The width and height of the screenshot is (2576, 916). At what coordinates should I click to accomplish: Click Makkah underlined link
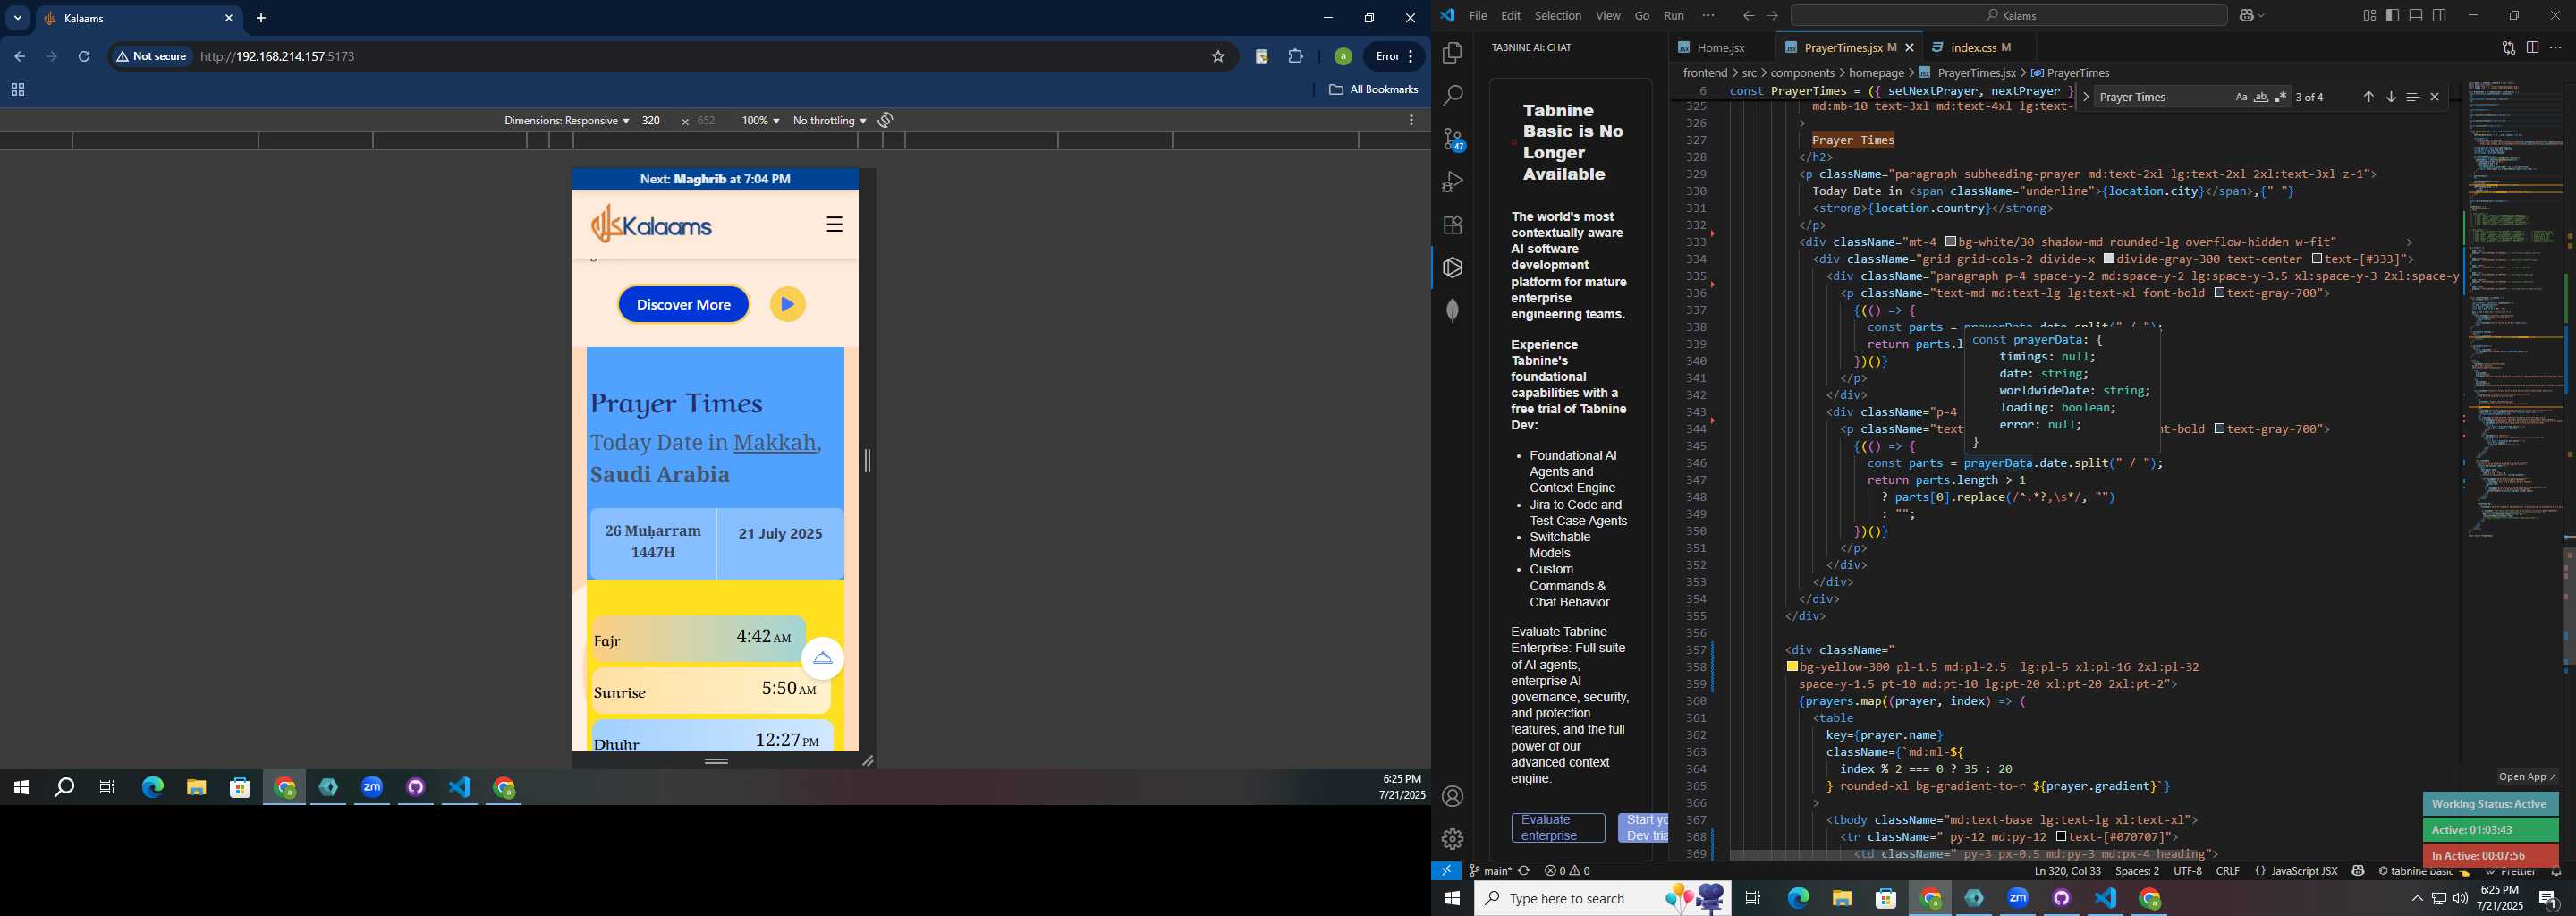pyautogui.click(x=776, y=442)
